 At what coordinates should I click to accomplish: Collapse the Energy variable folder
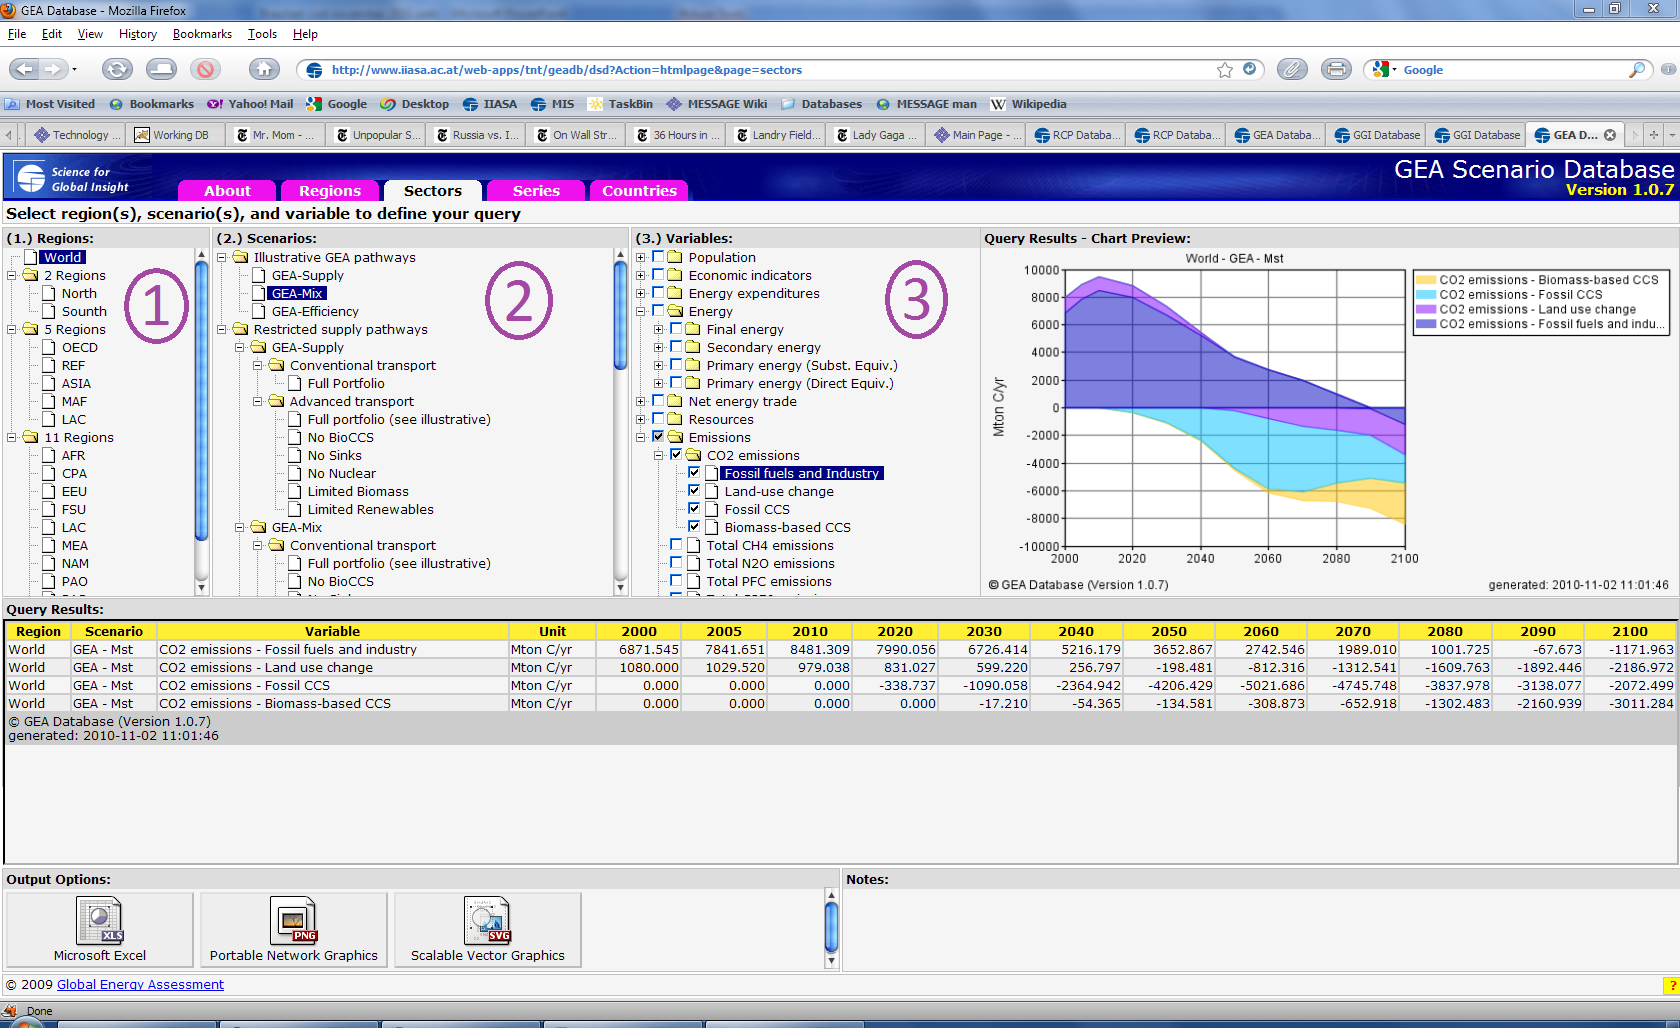click(x=641, y=312)
